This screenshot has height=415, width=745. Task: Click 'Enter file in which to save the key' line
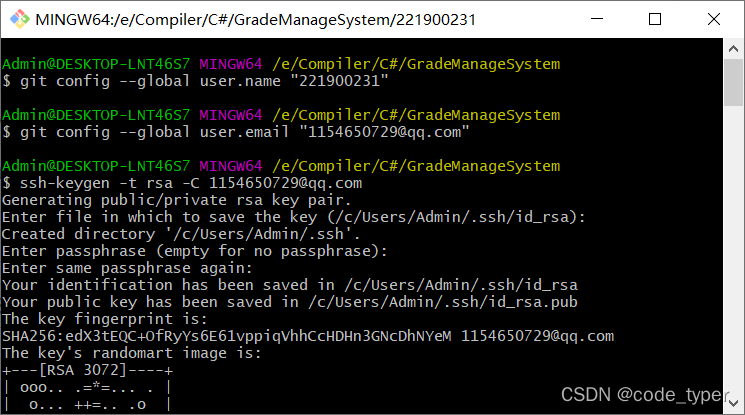pos(294,217)
